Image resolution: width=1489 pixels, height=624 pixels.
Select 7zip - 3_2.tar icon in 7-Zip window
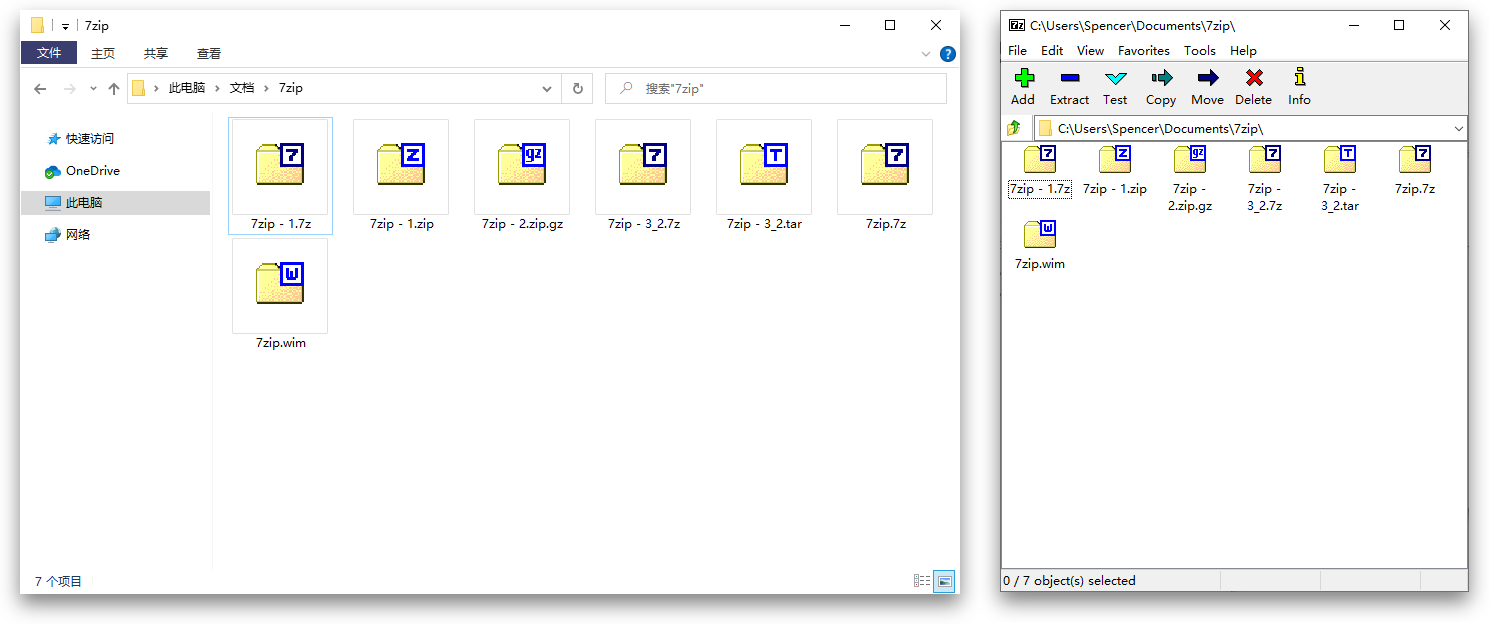pyautogui.click(x=1340, y=159)
